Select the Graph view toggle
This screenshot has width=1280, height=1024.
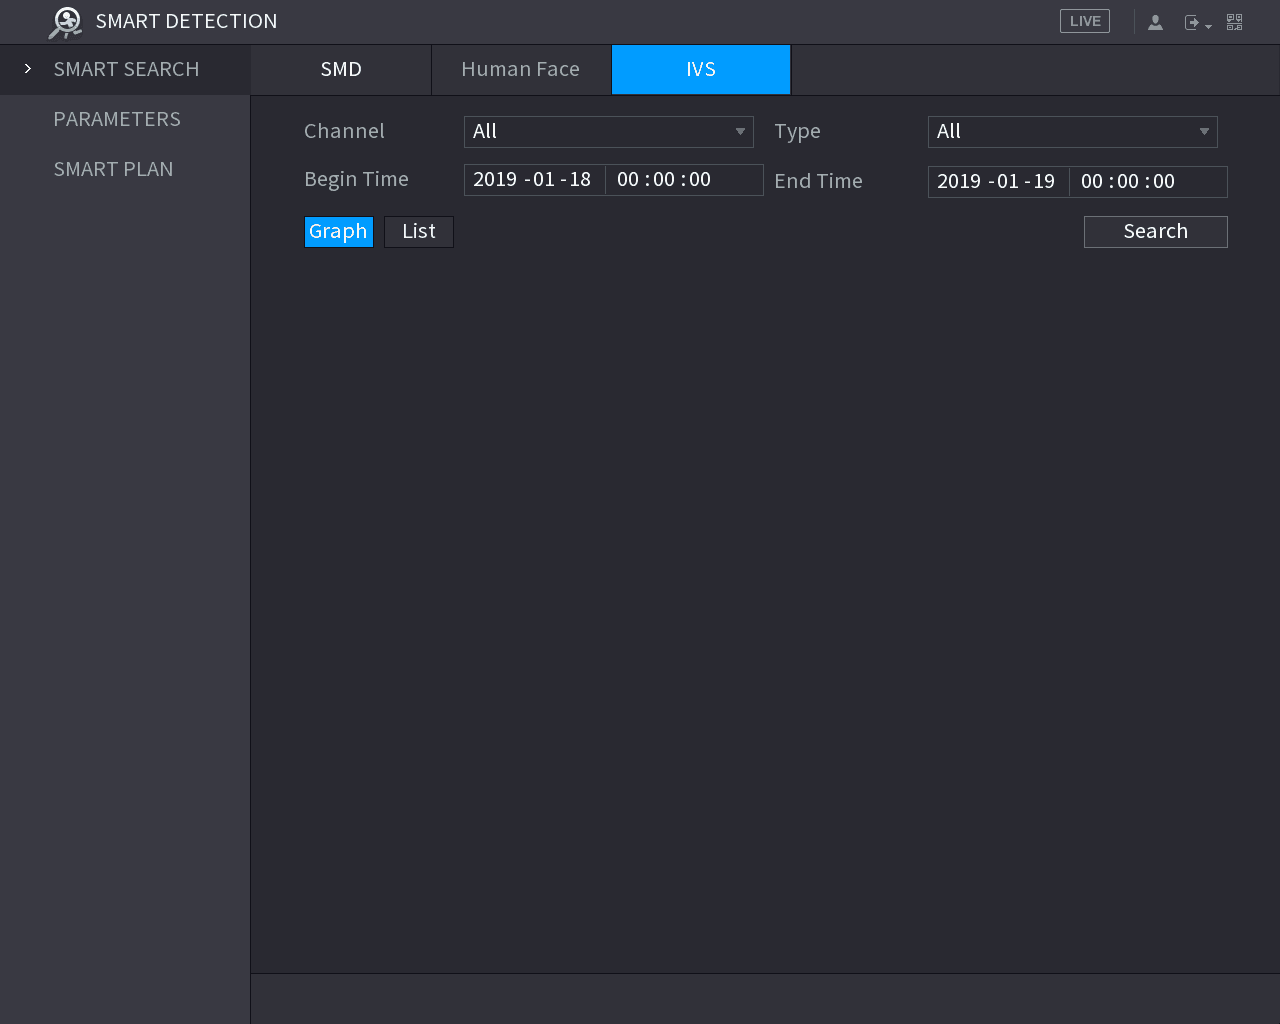pyautogui.click(x=339, y=232)
